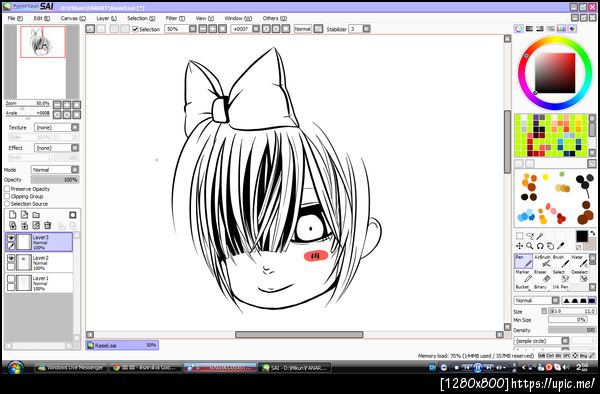This screenshot has width=600, height=394.
Task: Hide Layer 3 using its eye icon
Action: (x=11, y=238)
